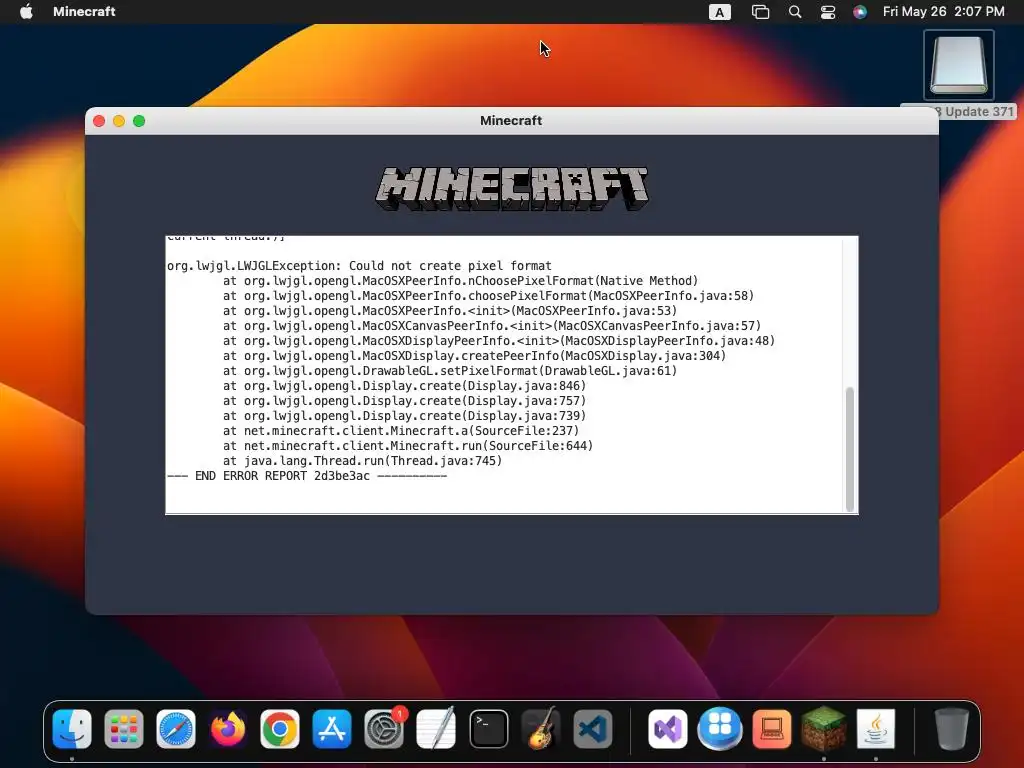Viewport: 1024px width, 768px height.
Task: Open the Apple menu
Action: tap(26, 11)
